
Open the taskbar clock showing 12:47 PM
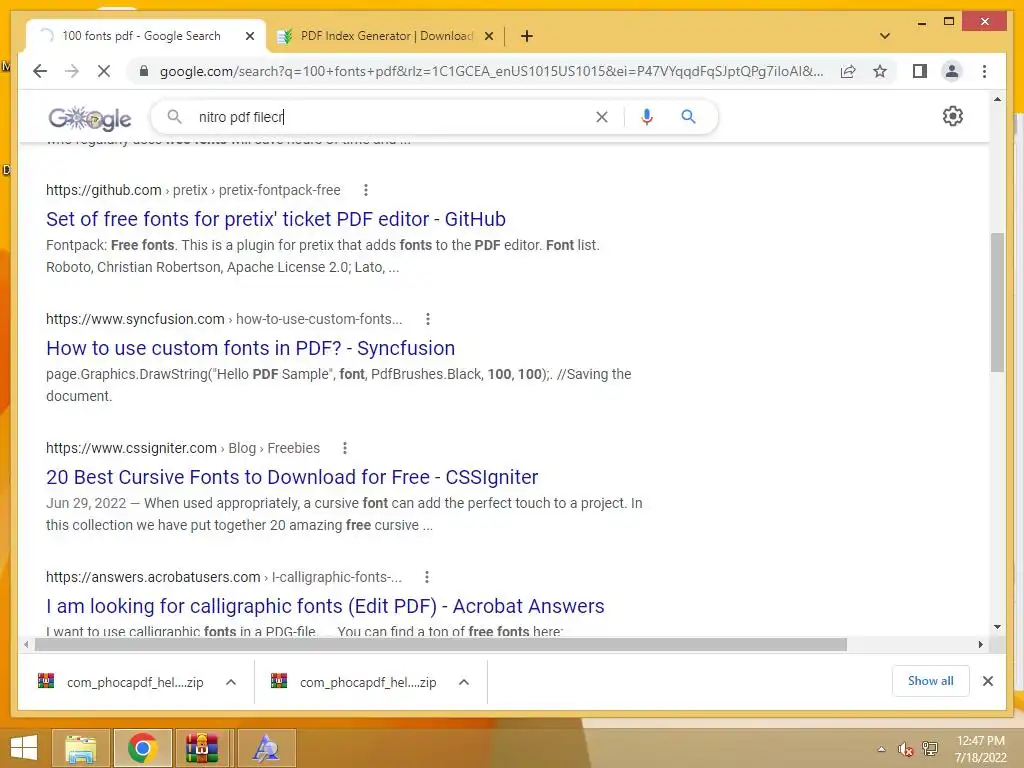point(980,749)
